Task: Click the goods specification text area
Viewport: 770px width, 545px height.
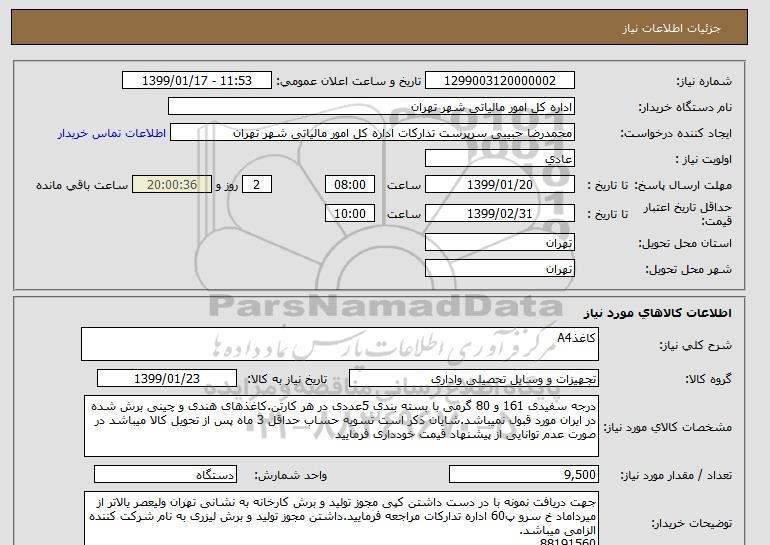Action: pyautogui.click(x=341, y=426)
